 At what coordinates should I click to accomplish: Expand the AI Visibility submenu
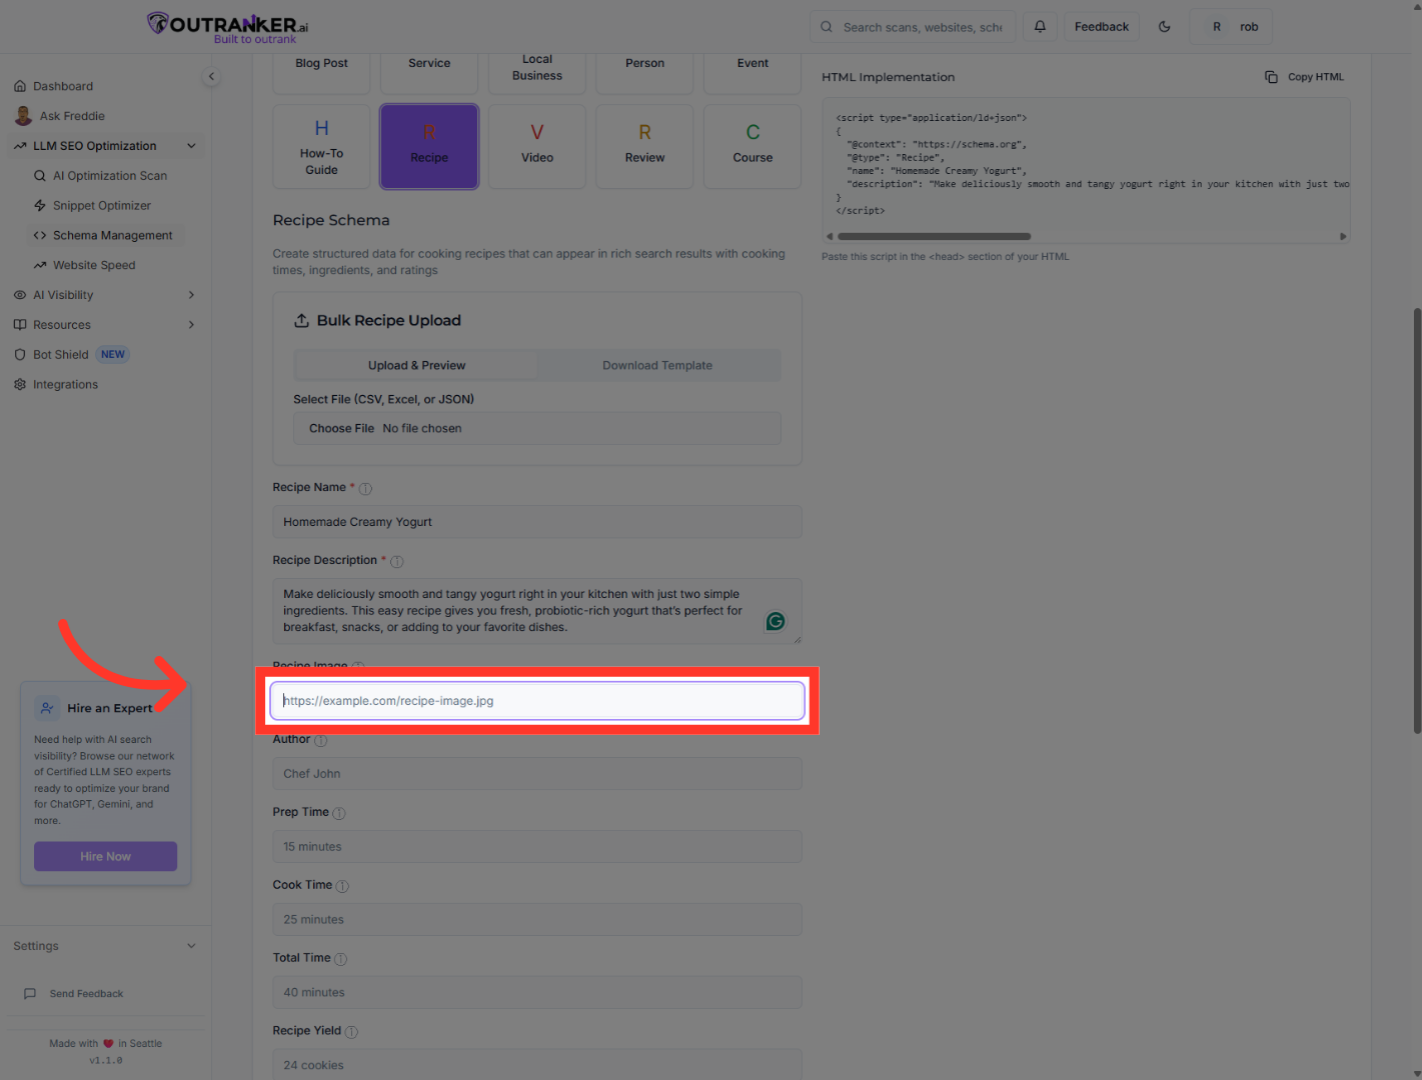[x=191, y=295]
